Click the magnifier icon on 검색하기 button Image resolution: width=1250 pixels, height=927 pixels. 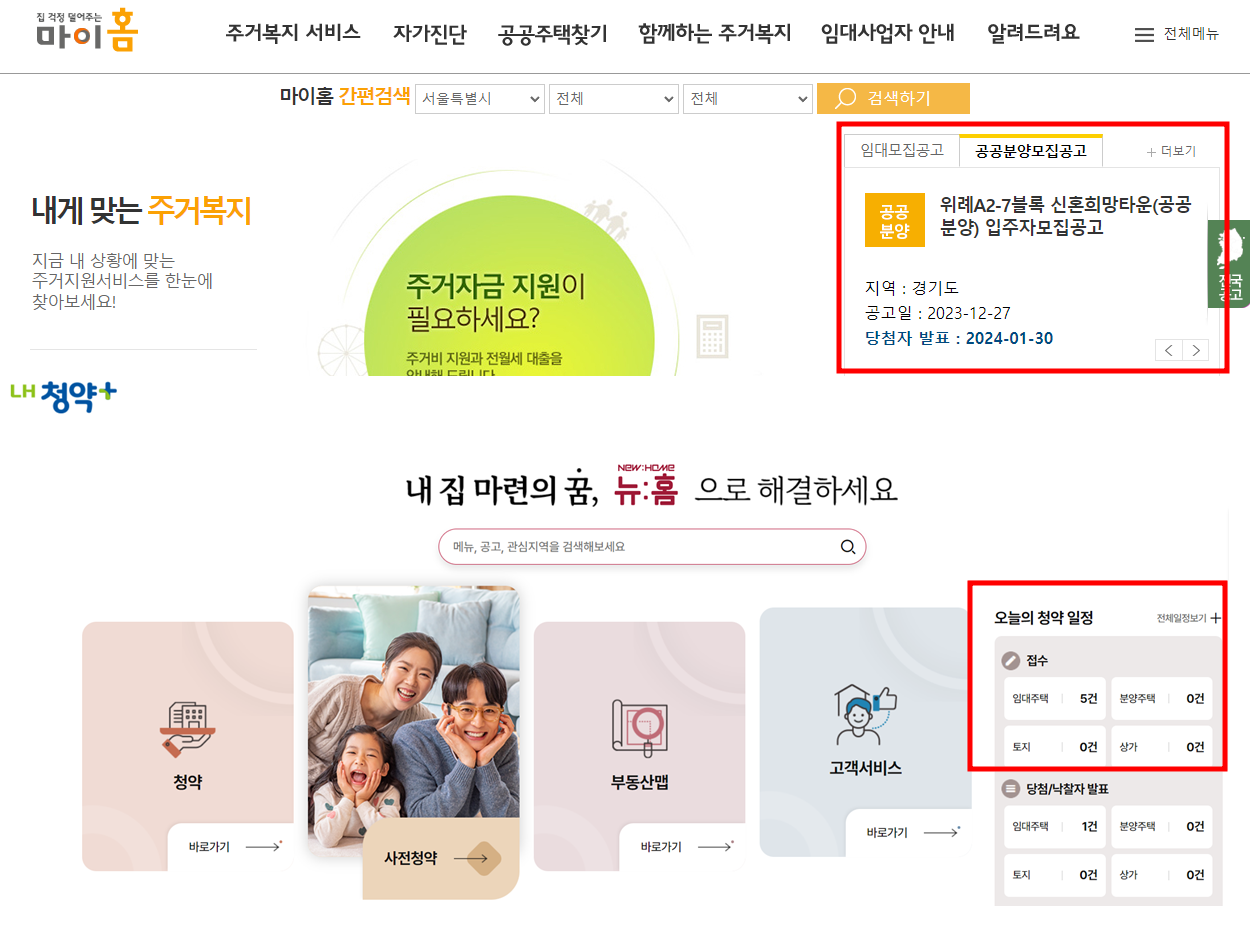point(843,98)
